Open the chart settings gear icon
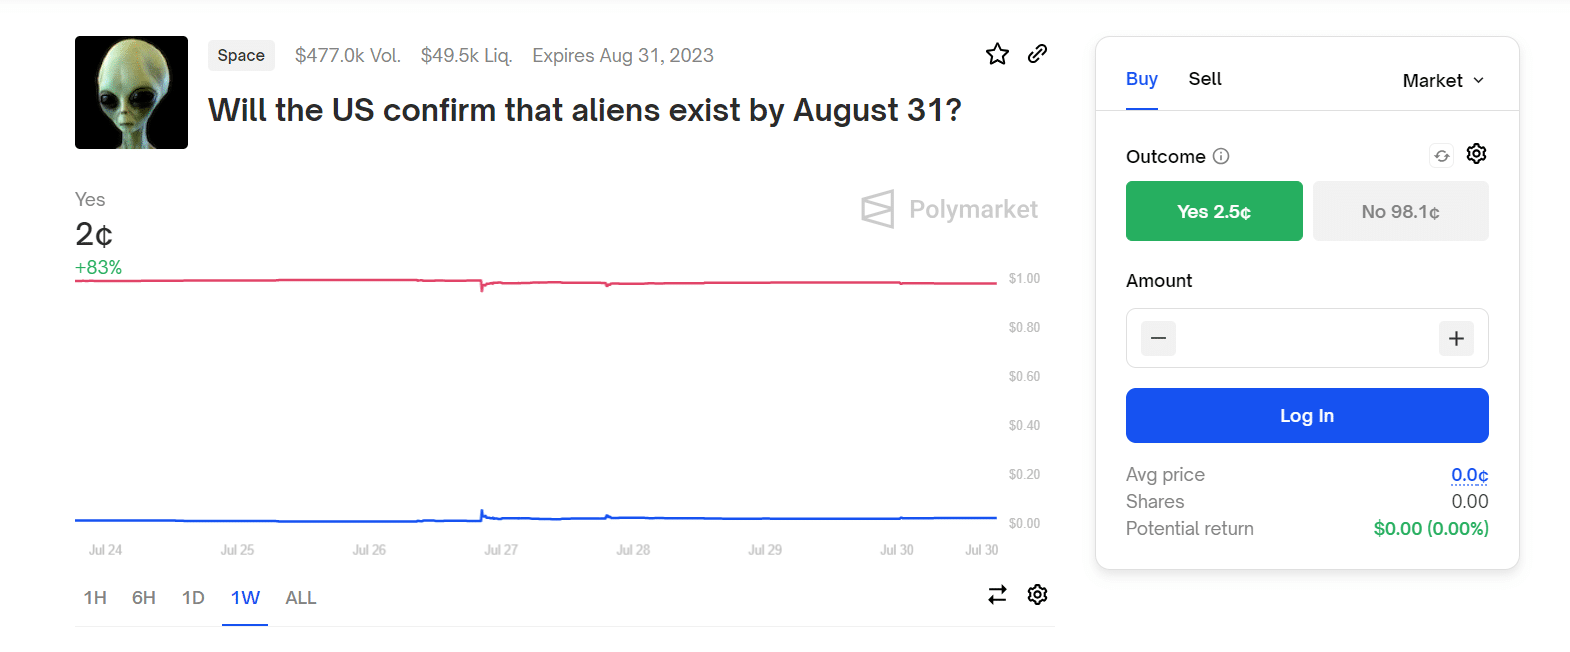Viewport: 1570px width, 652px height. (1037, 595)
